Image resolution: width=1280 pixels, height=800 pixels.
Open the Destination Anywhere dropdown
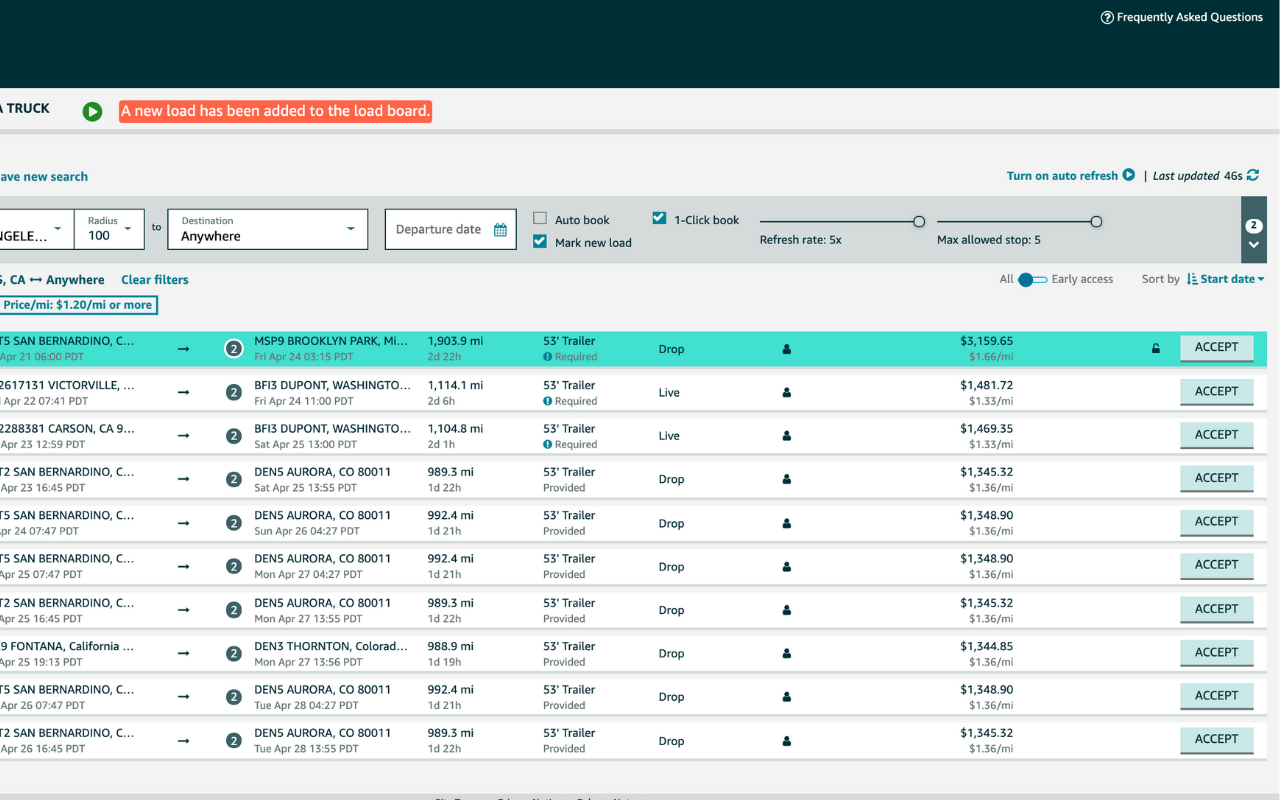(x=268, y=229)
